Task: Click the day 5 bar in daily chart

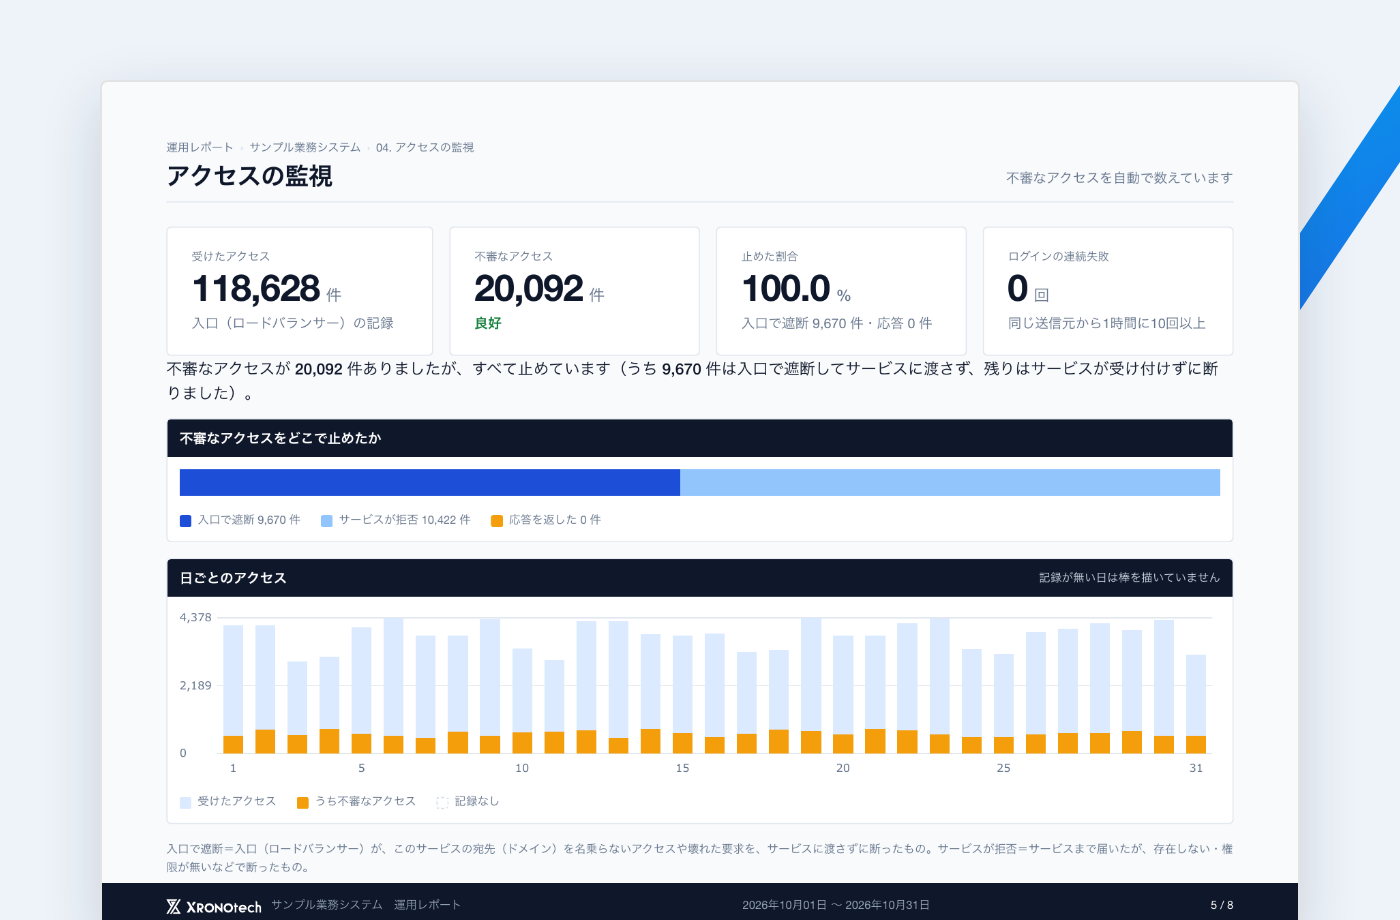Action: tap(361, 690)
